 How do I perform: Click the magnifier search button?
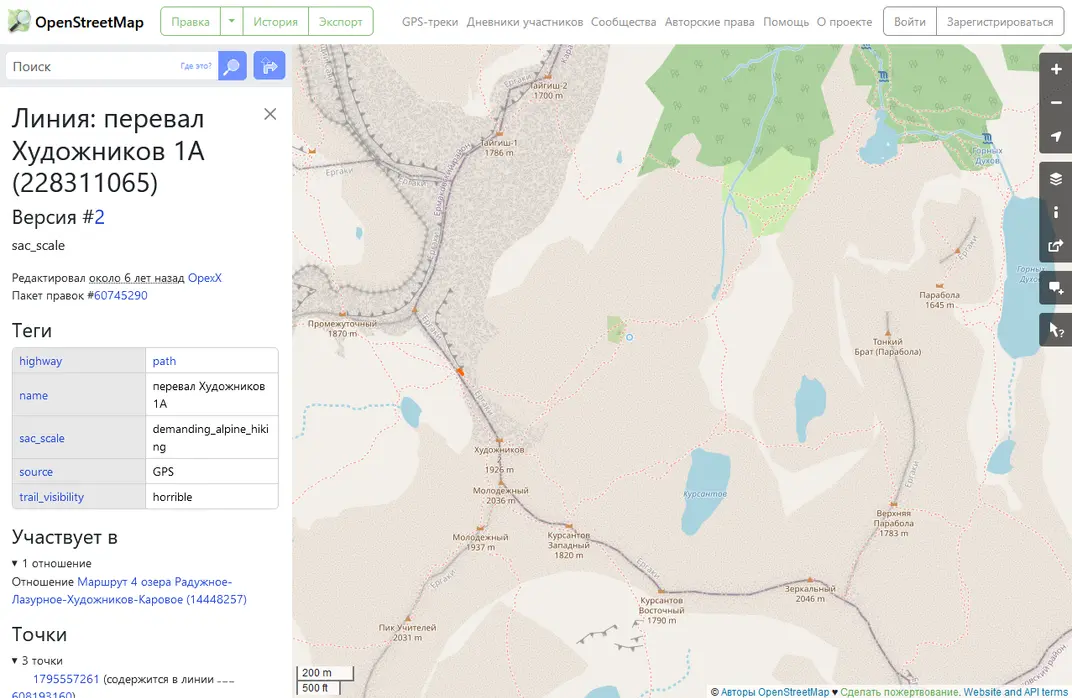coord(232,66)
